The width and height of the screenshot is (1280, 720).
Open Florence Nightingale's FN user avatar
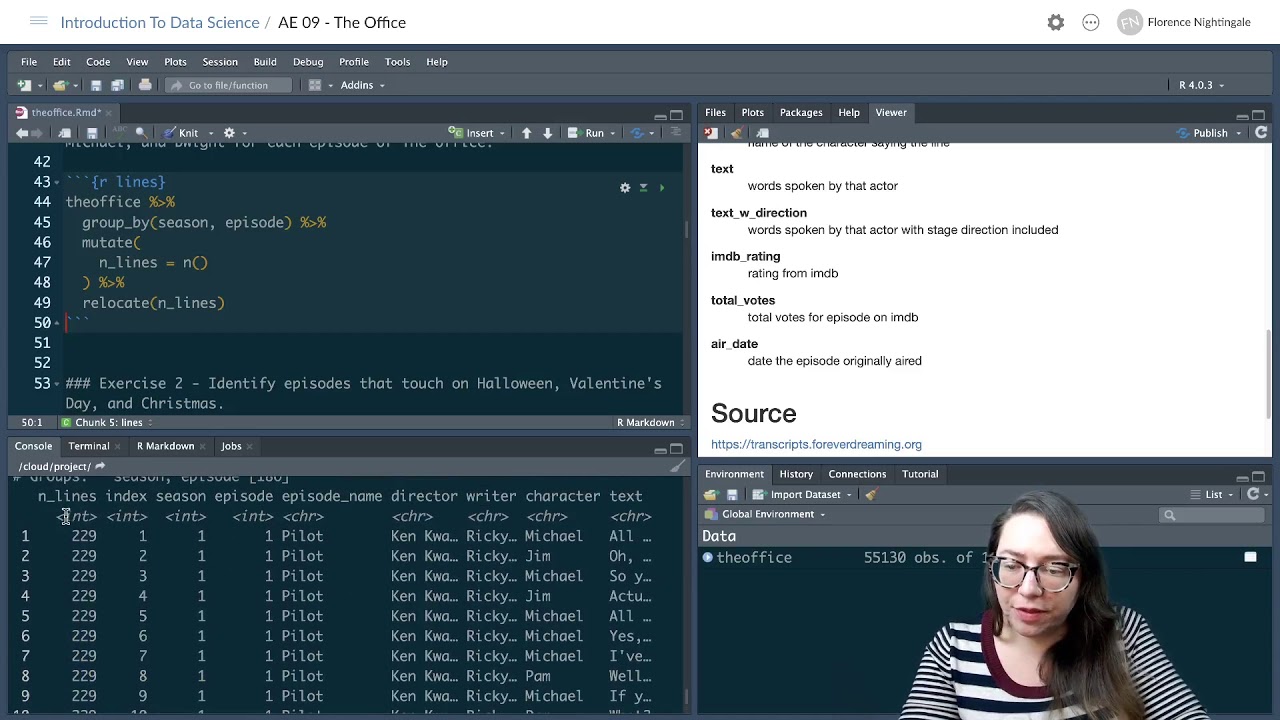pyautogui.click(x=1130, y=22)
